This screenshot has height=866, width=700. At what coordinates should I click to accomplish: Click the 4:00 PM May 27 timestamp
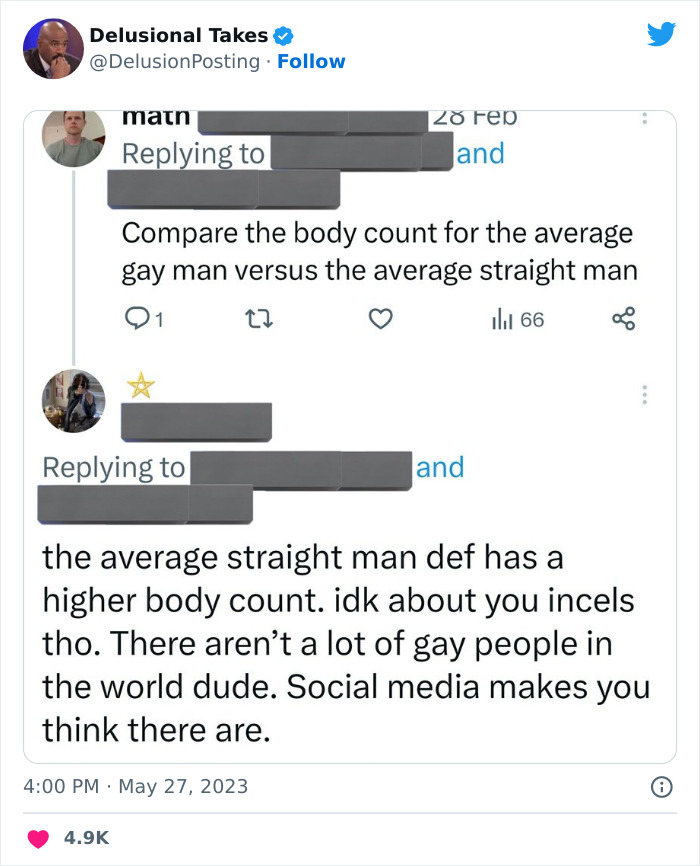[135, 787]
